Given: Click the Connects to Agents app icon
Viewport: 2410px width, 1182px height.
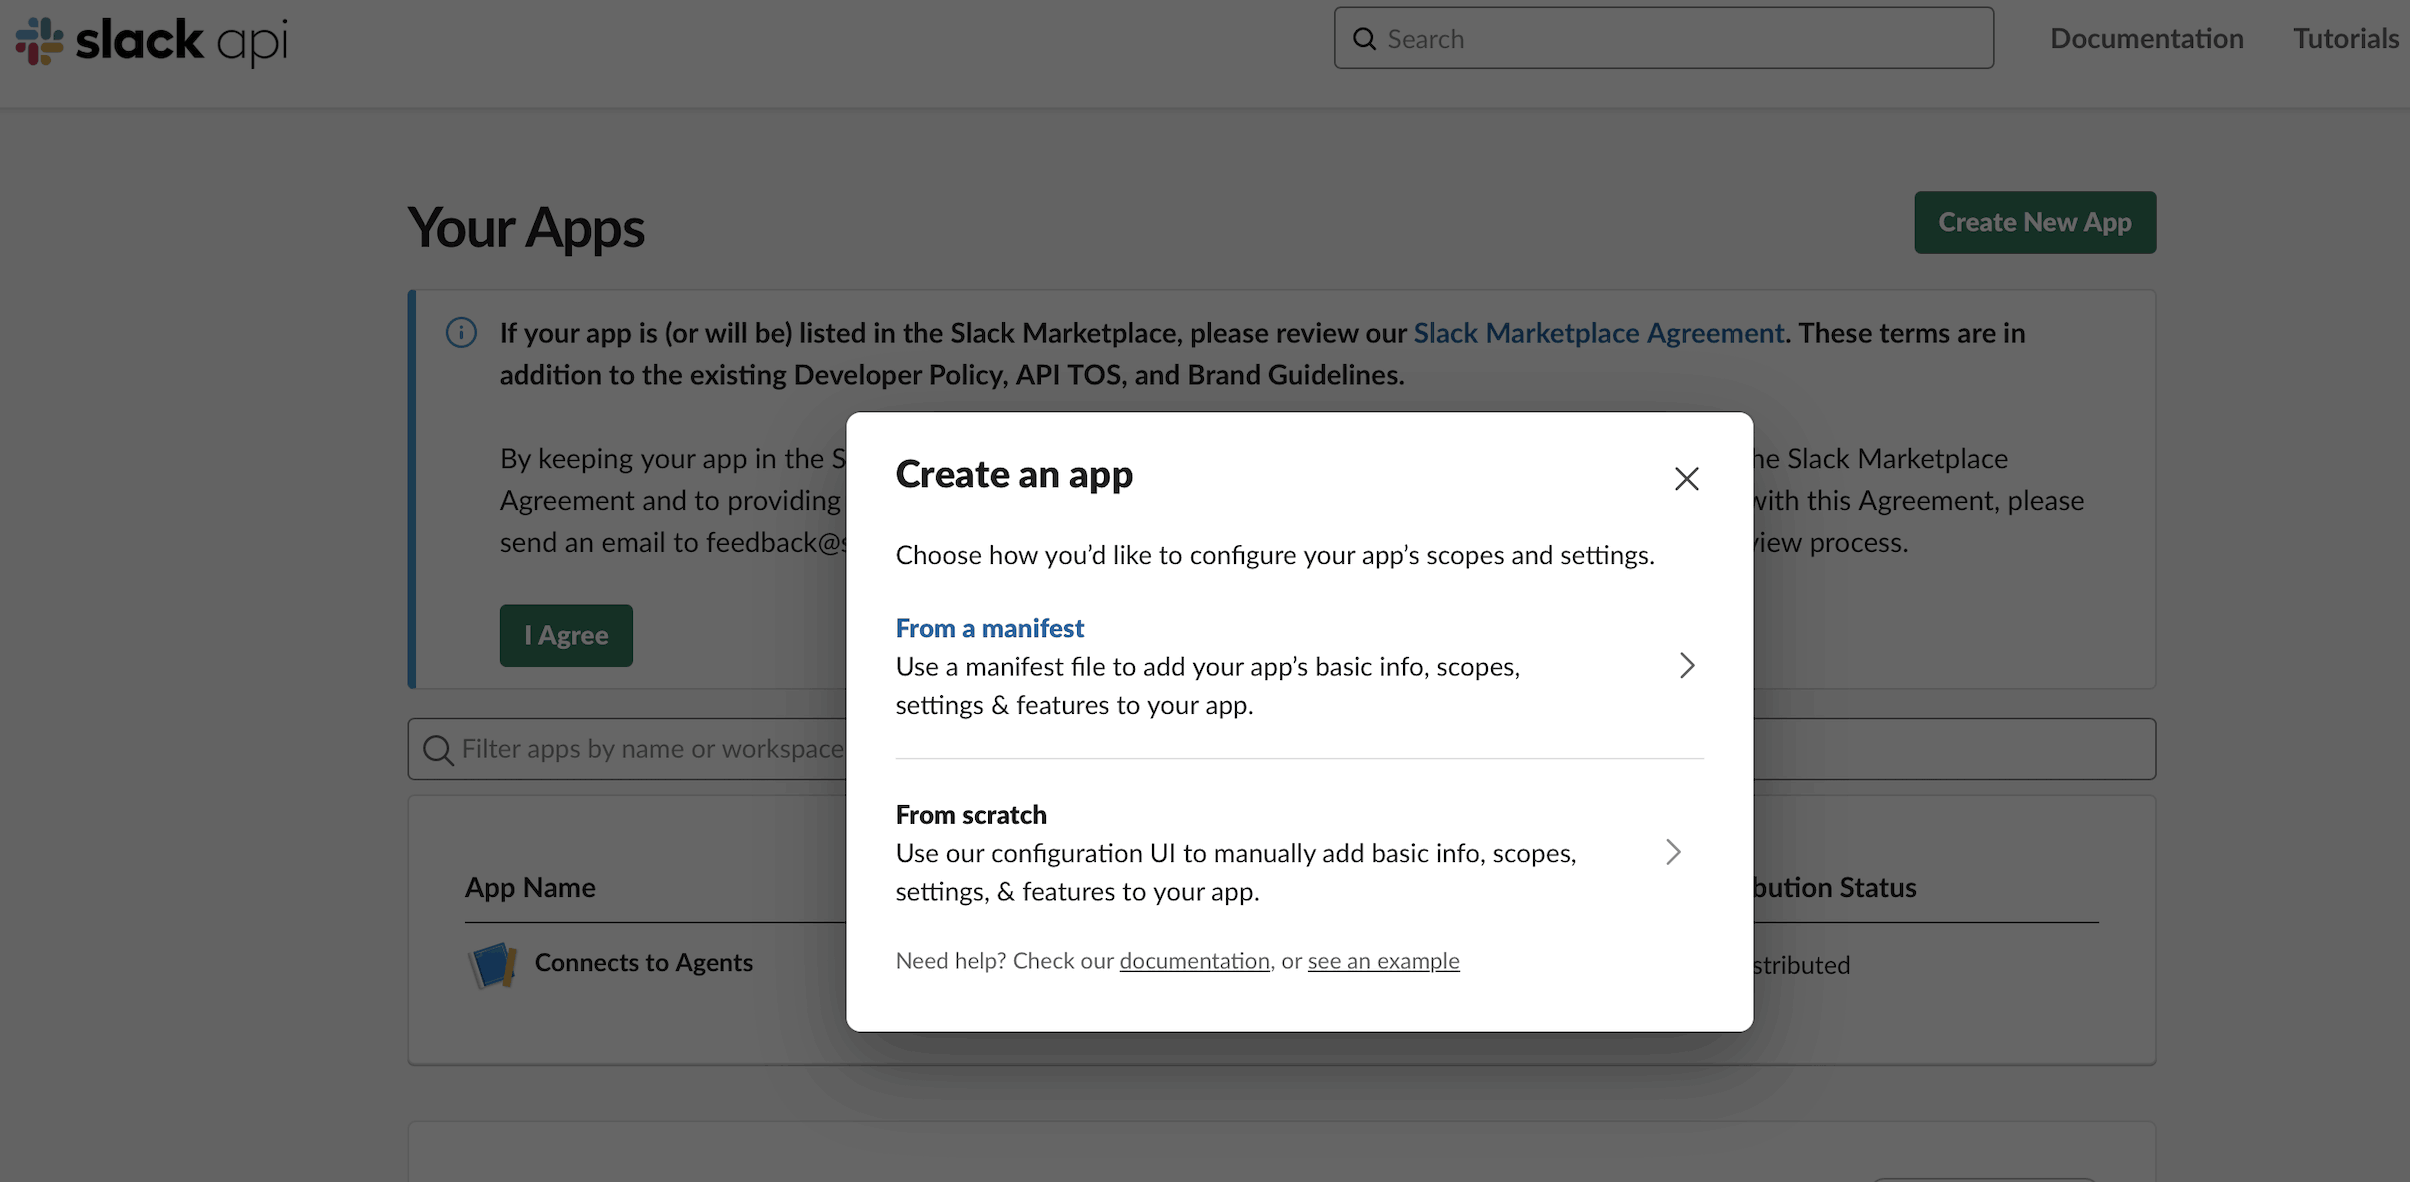Looking at the screenshot, I should [x=491, y=963].
